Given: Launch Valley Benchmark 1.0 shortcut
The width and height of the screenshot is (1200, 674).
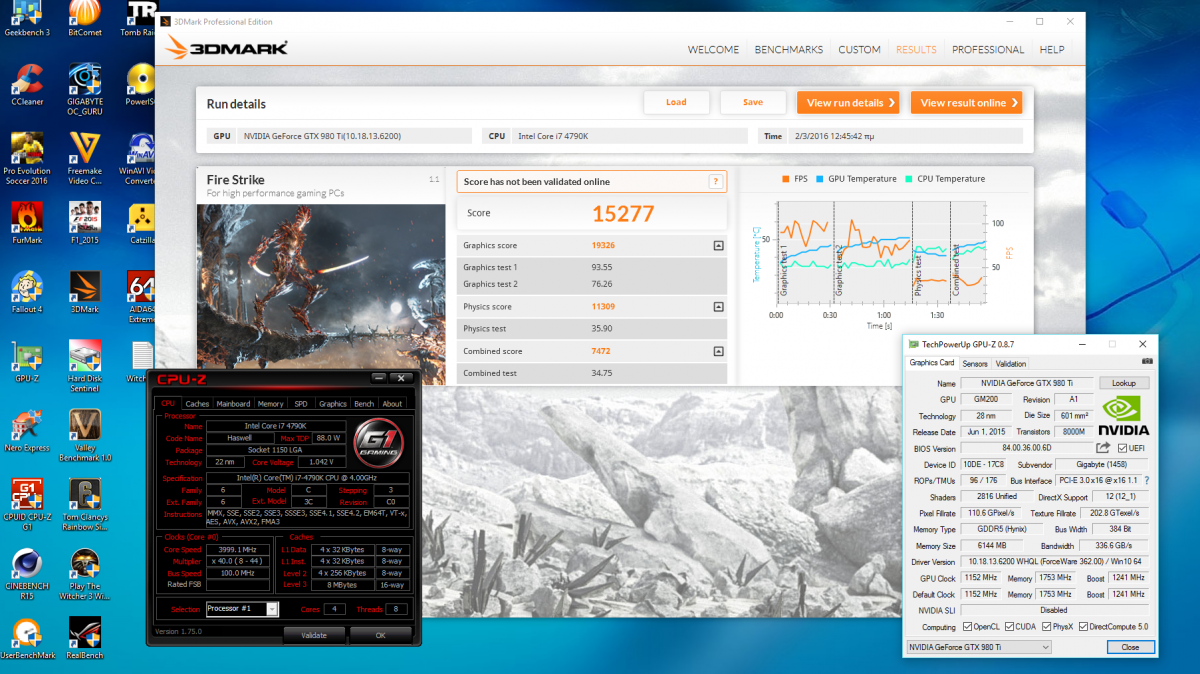Looking at the screenshot, I should click(85, 437).
